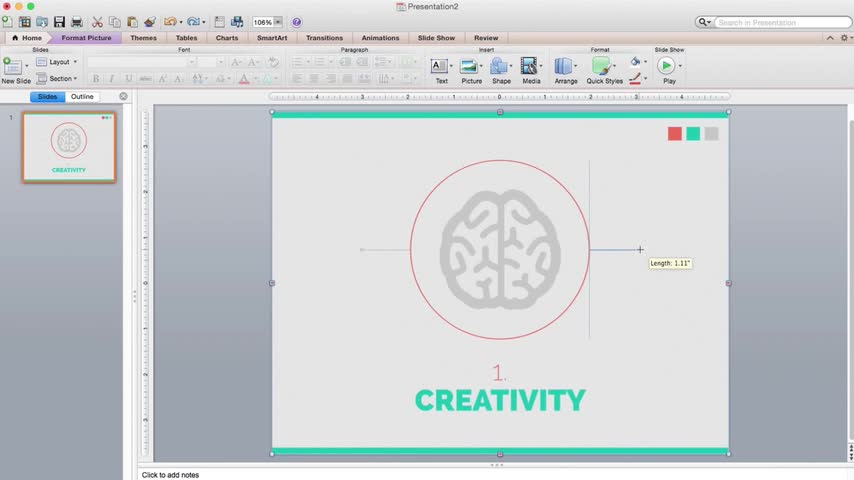
Task: Save the presentation with floppy icon
Action: pyautogui.click(x=59, y=22)
